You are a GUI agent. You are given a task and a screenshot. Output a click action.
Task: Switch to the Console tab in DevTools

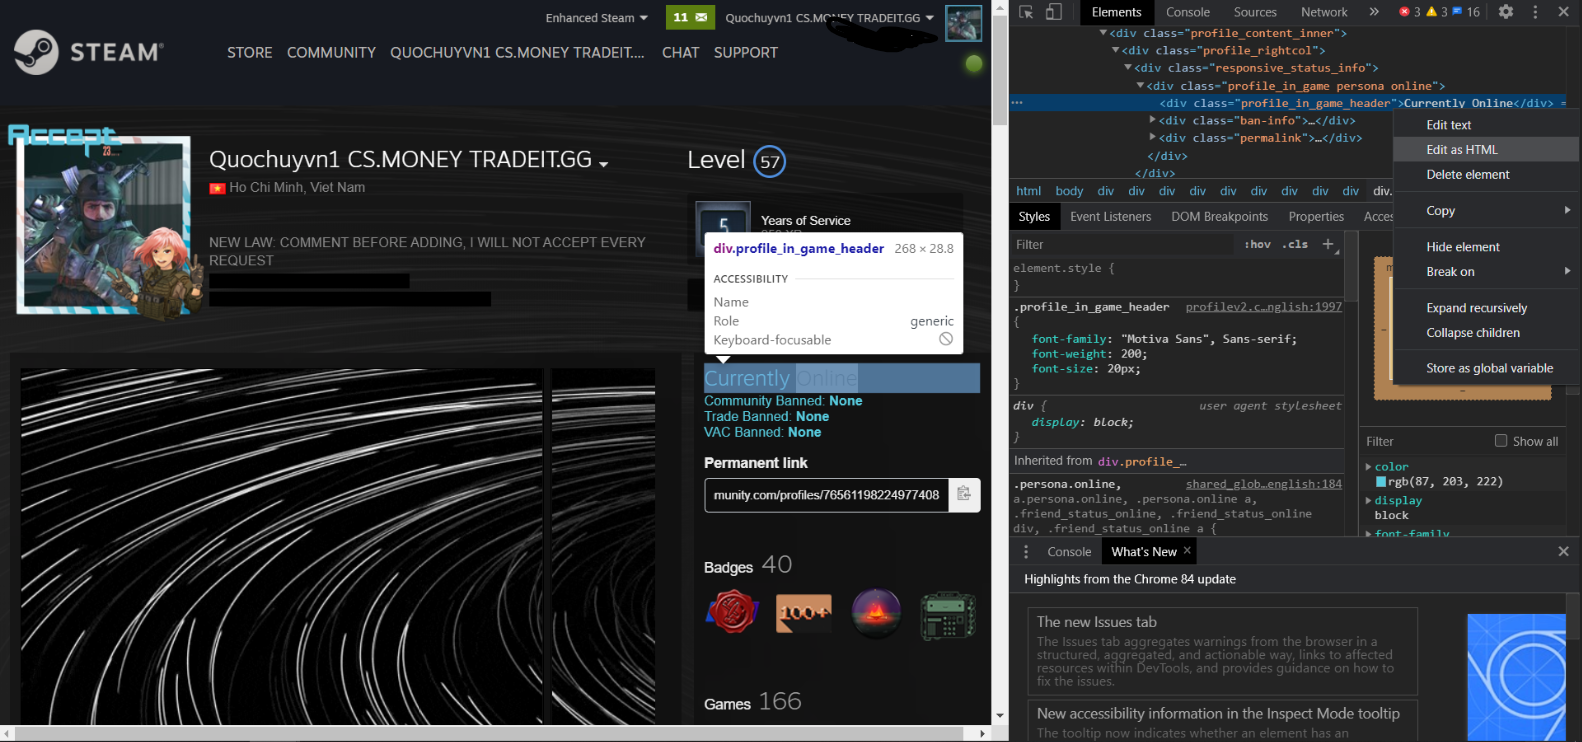tap(1188, 12)
